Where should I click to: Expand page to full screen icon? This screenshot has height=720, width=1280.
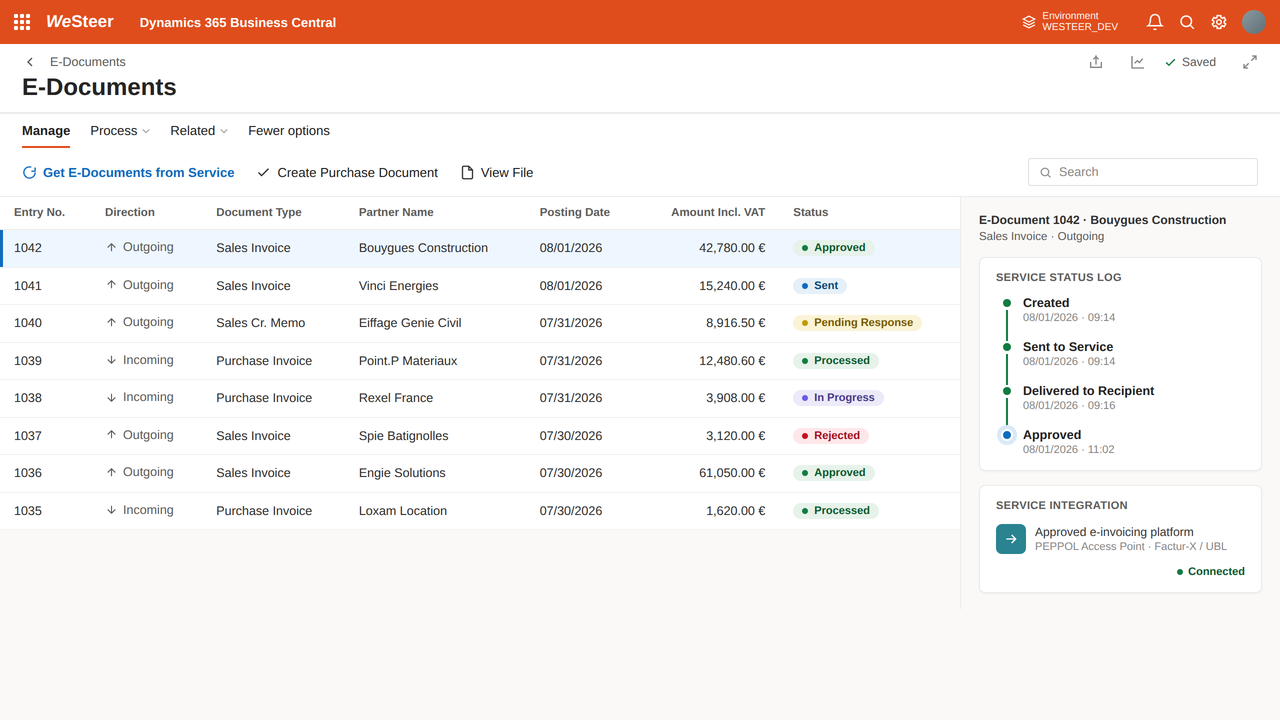(1250, 62)
